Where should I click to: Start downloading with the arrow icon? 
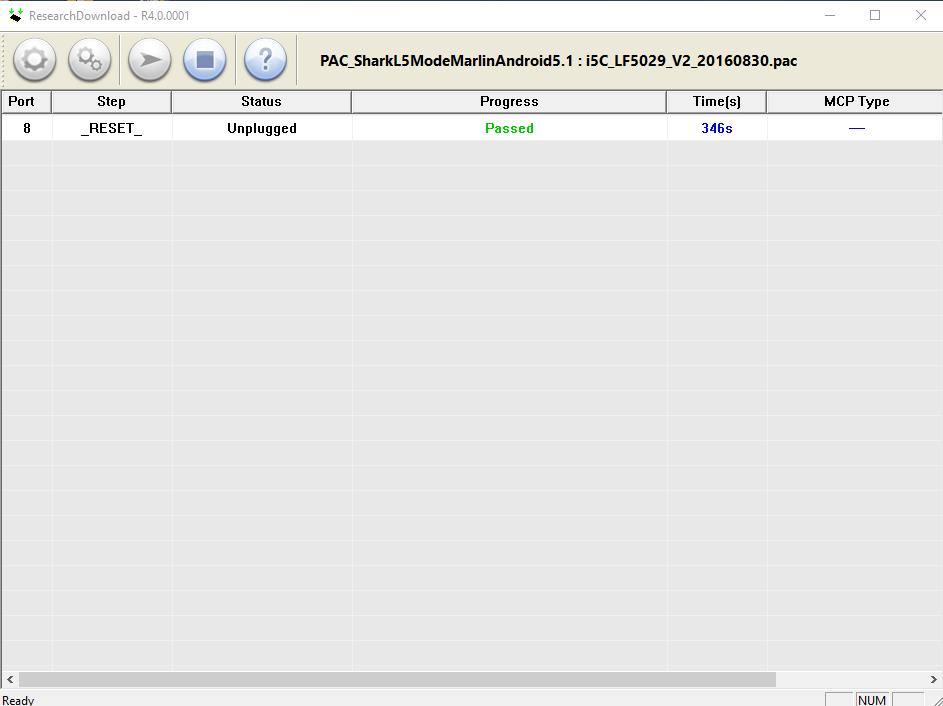(x=148, y=60)
